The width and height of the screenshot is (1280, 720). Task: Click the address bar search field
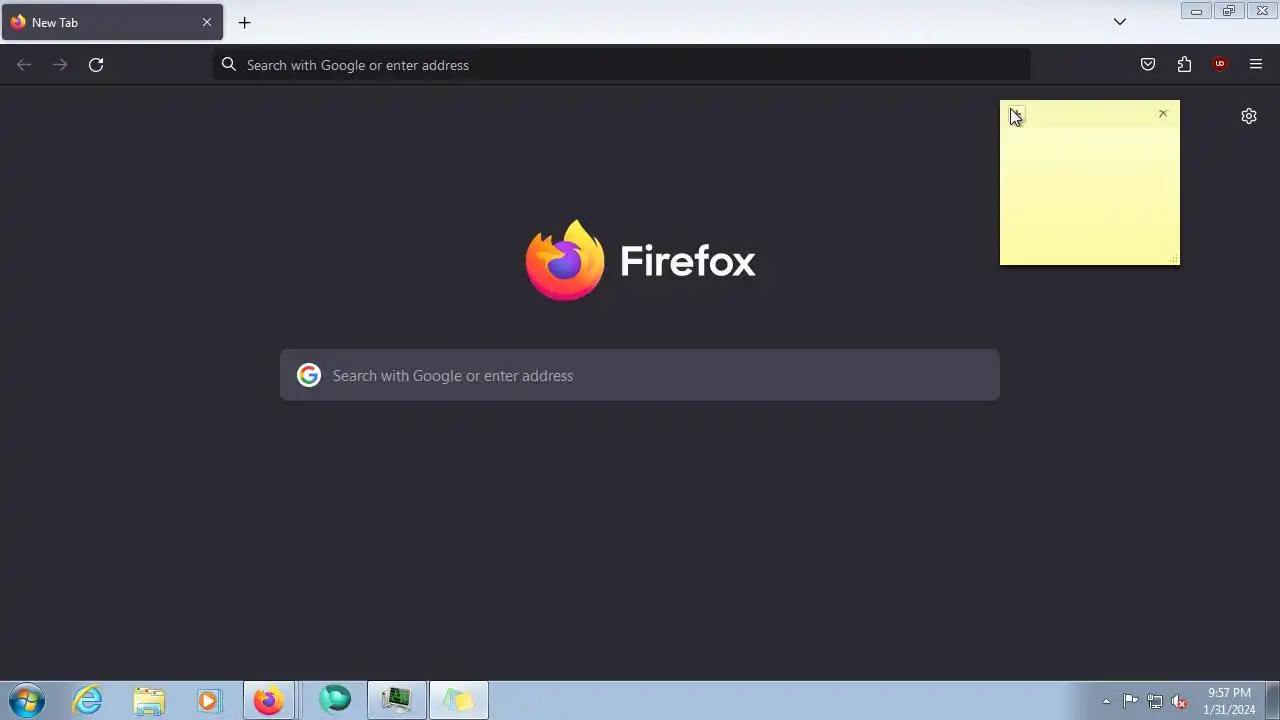point(621,65)
